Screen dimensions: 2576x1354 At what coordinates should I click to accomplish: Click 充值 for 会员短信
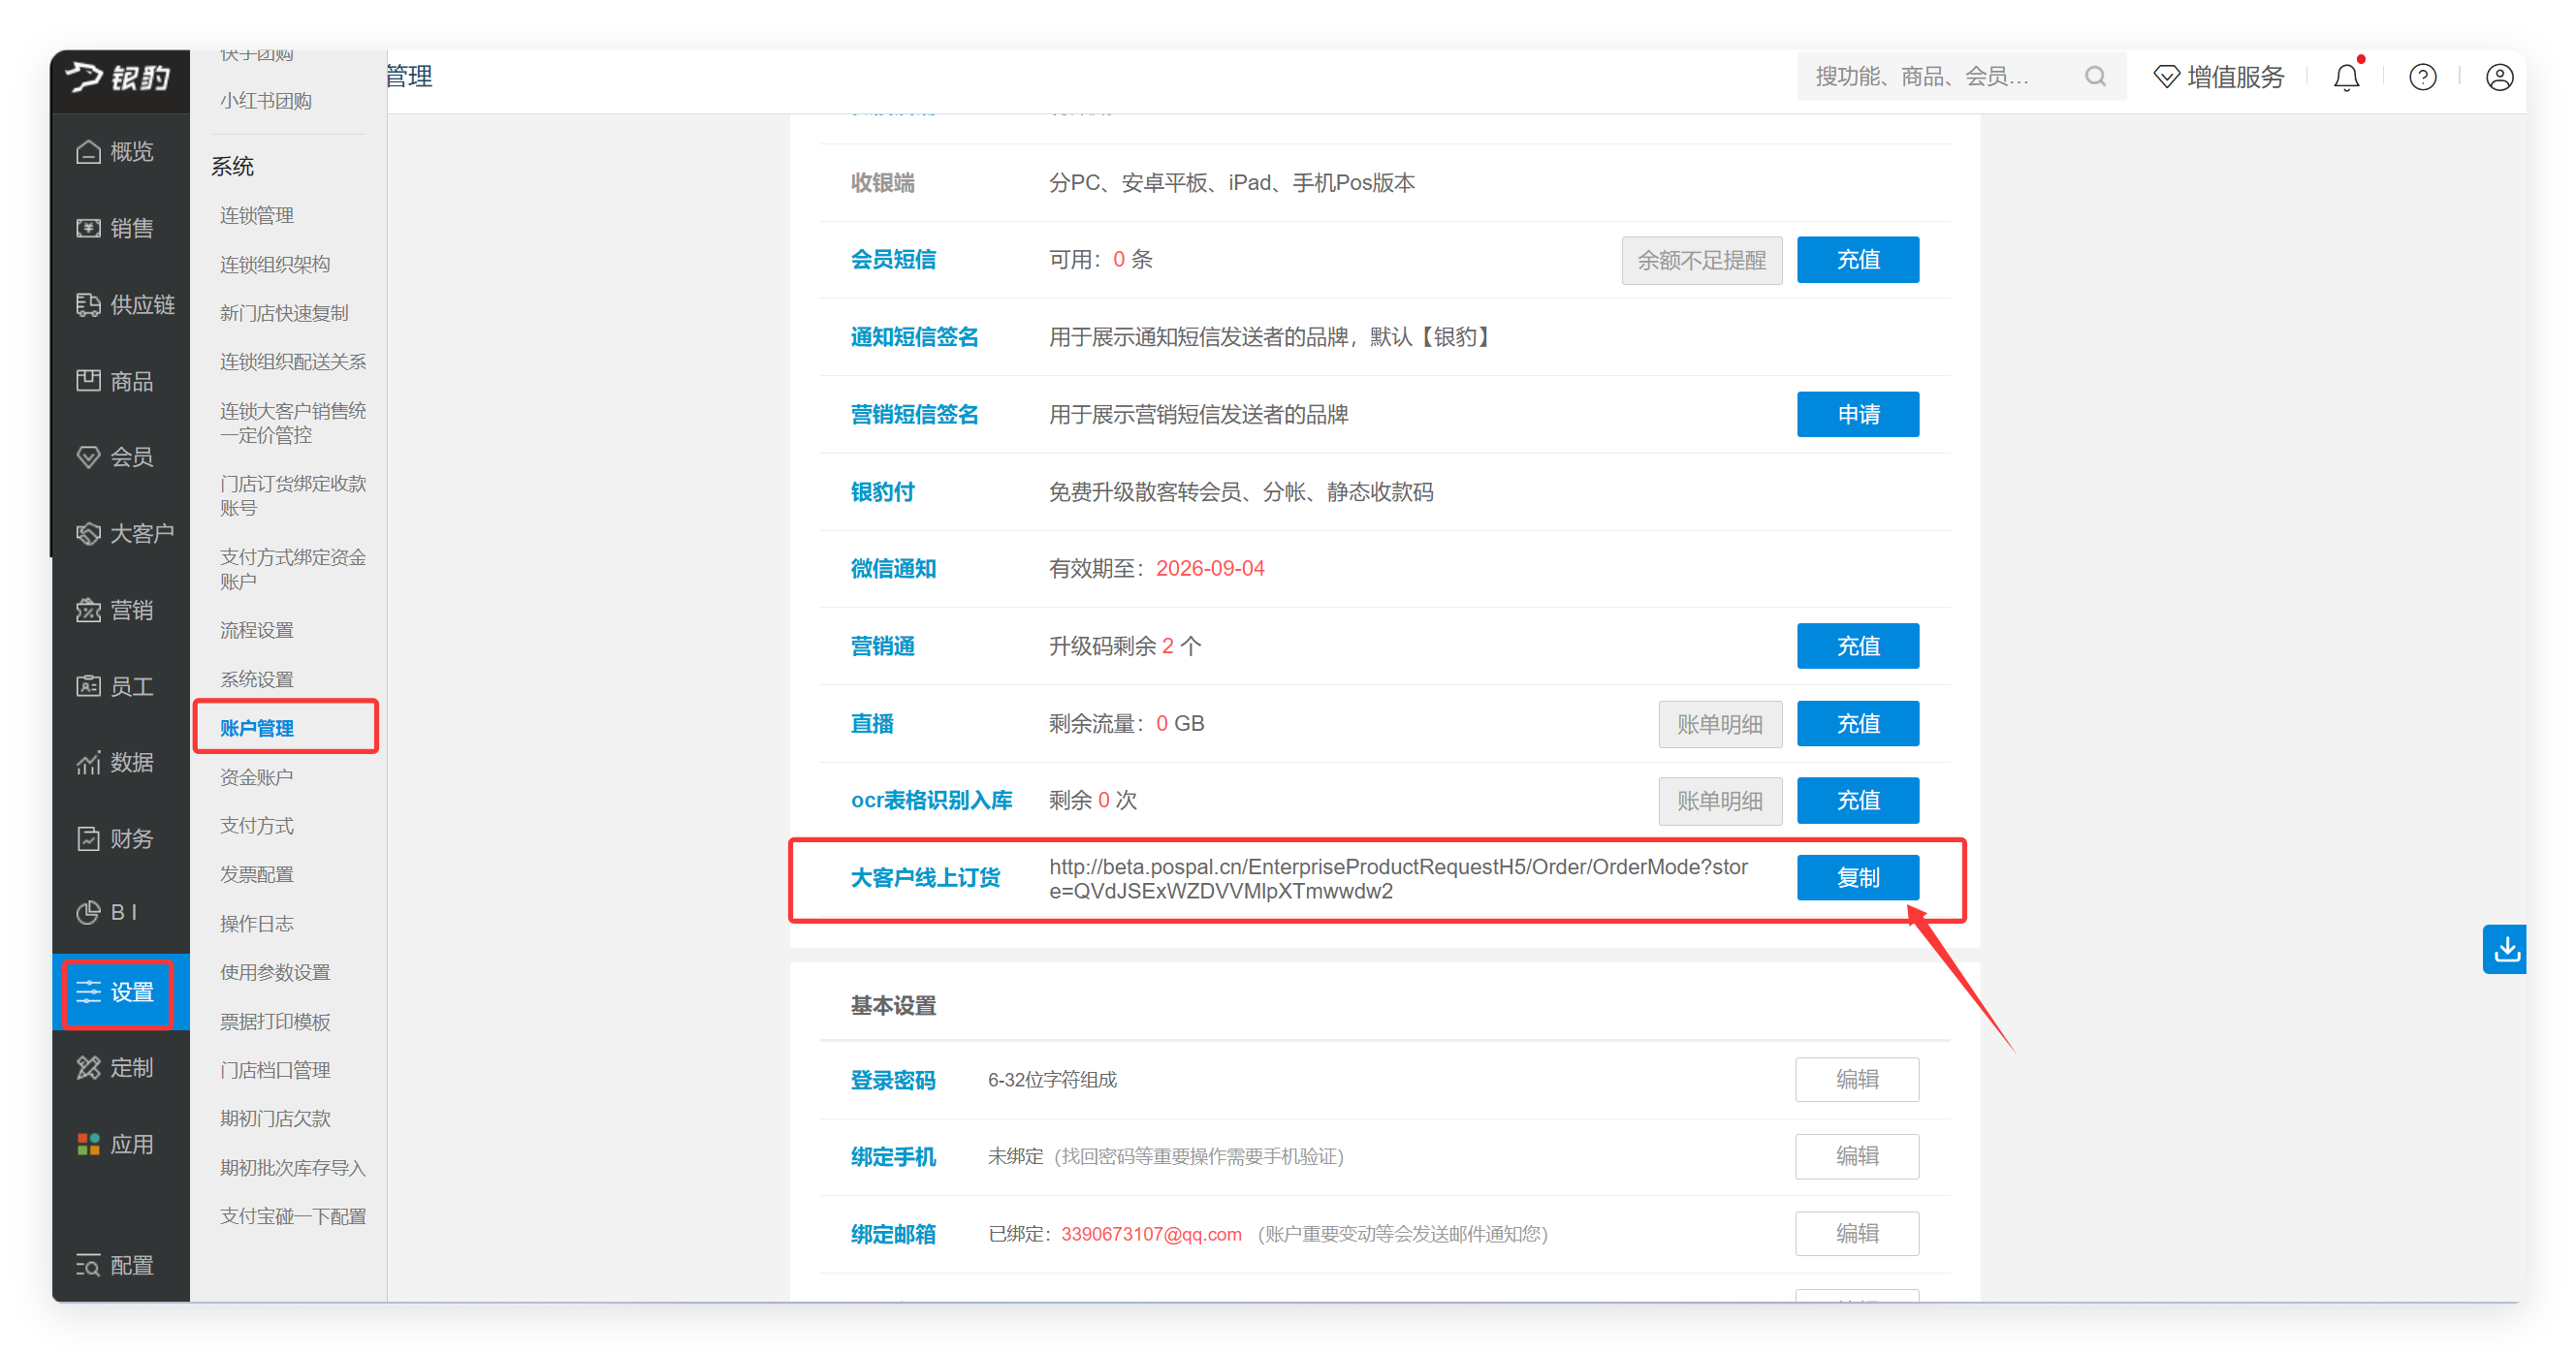[x=1858, y=260]
